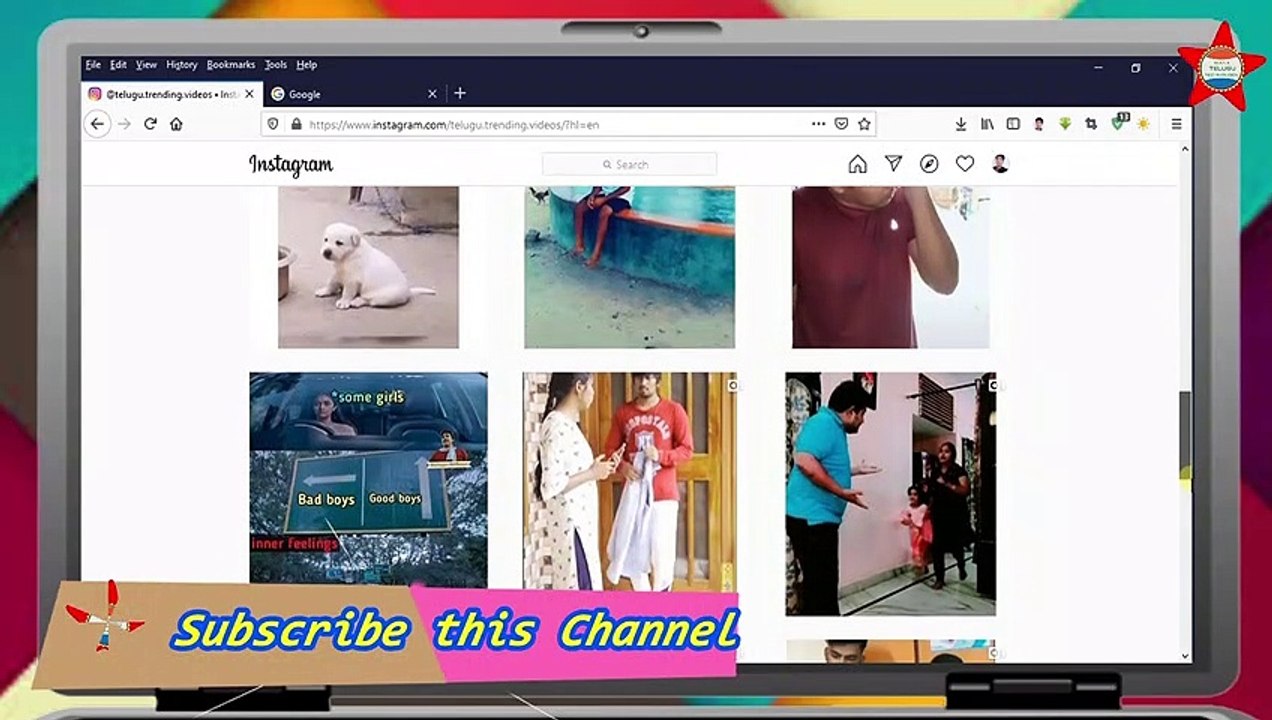Click the crop screenshot extension icon
Image resolution: width=1272 pixels, height=720 pixels.
point(1091,124)
